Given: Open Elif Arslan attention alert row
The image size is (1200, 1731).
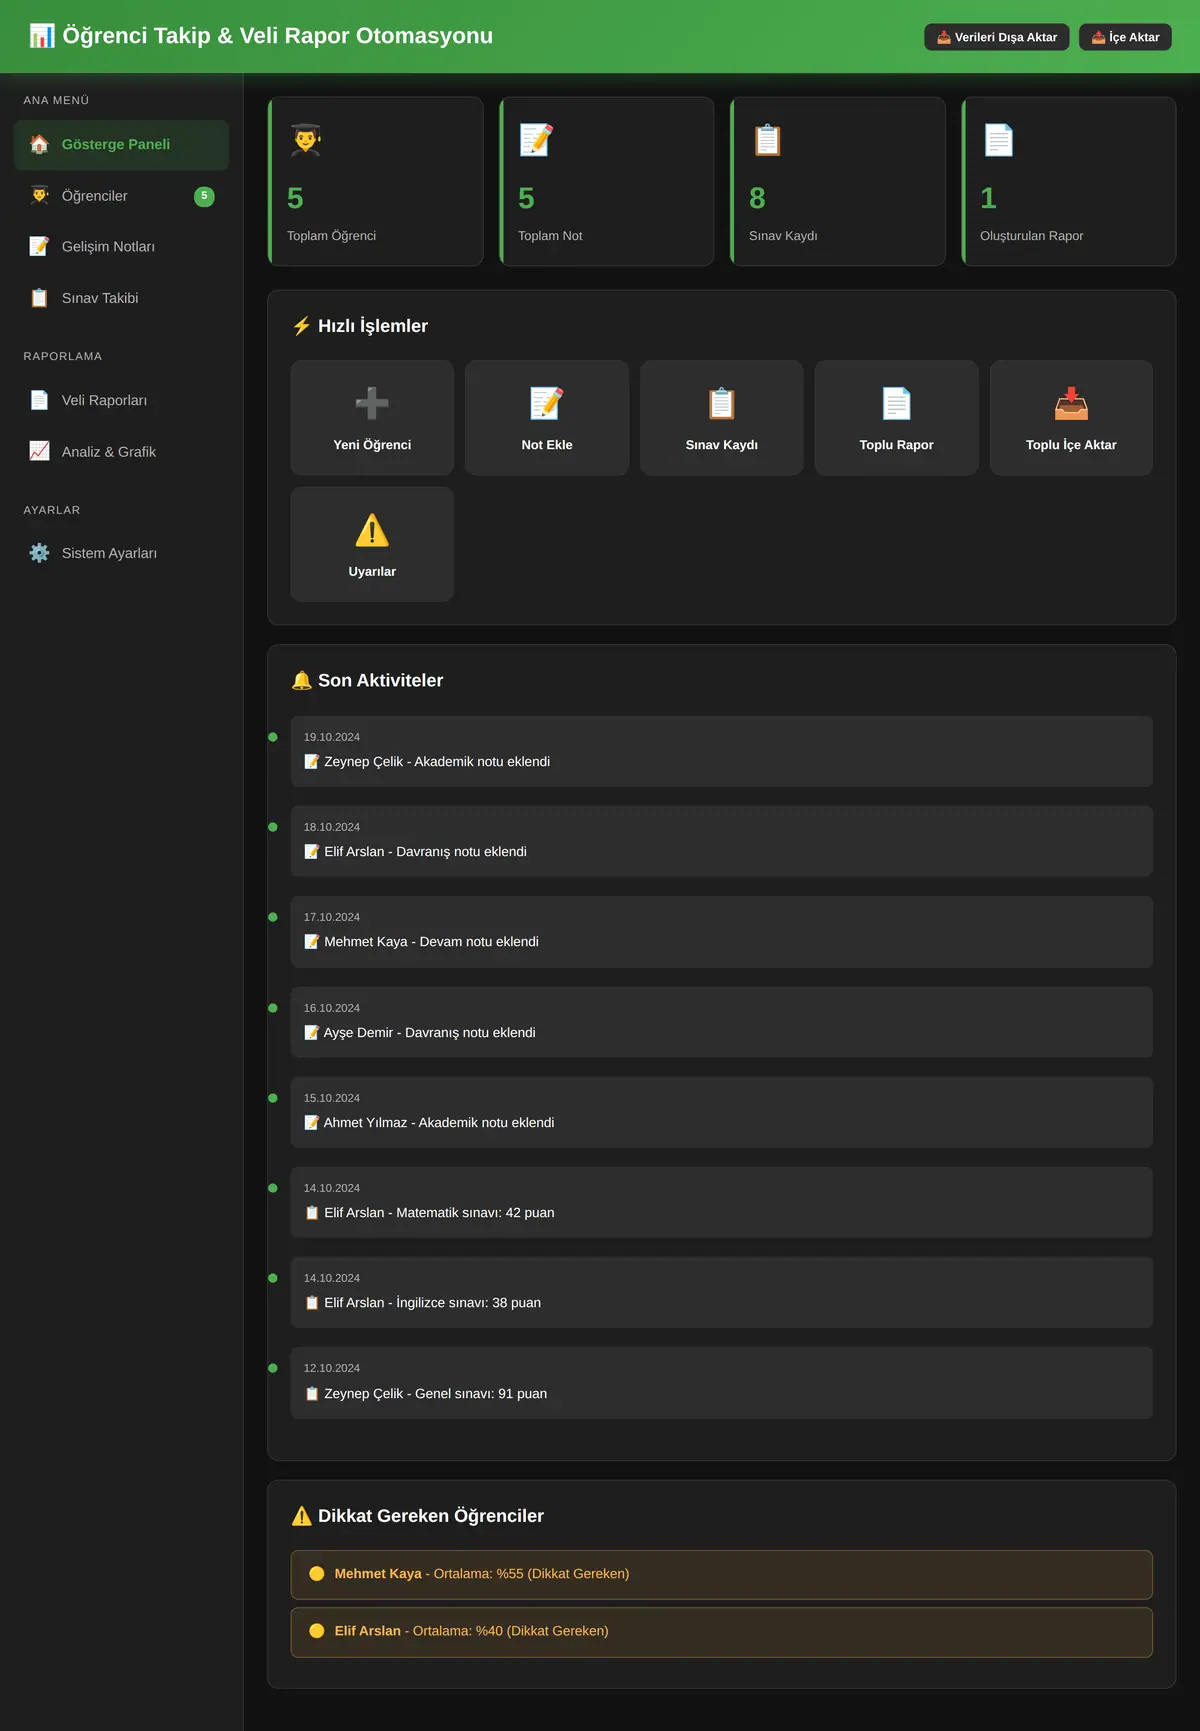Looking at the screenshot, I should click(722, 1632).
